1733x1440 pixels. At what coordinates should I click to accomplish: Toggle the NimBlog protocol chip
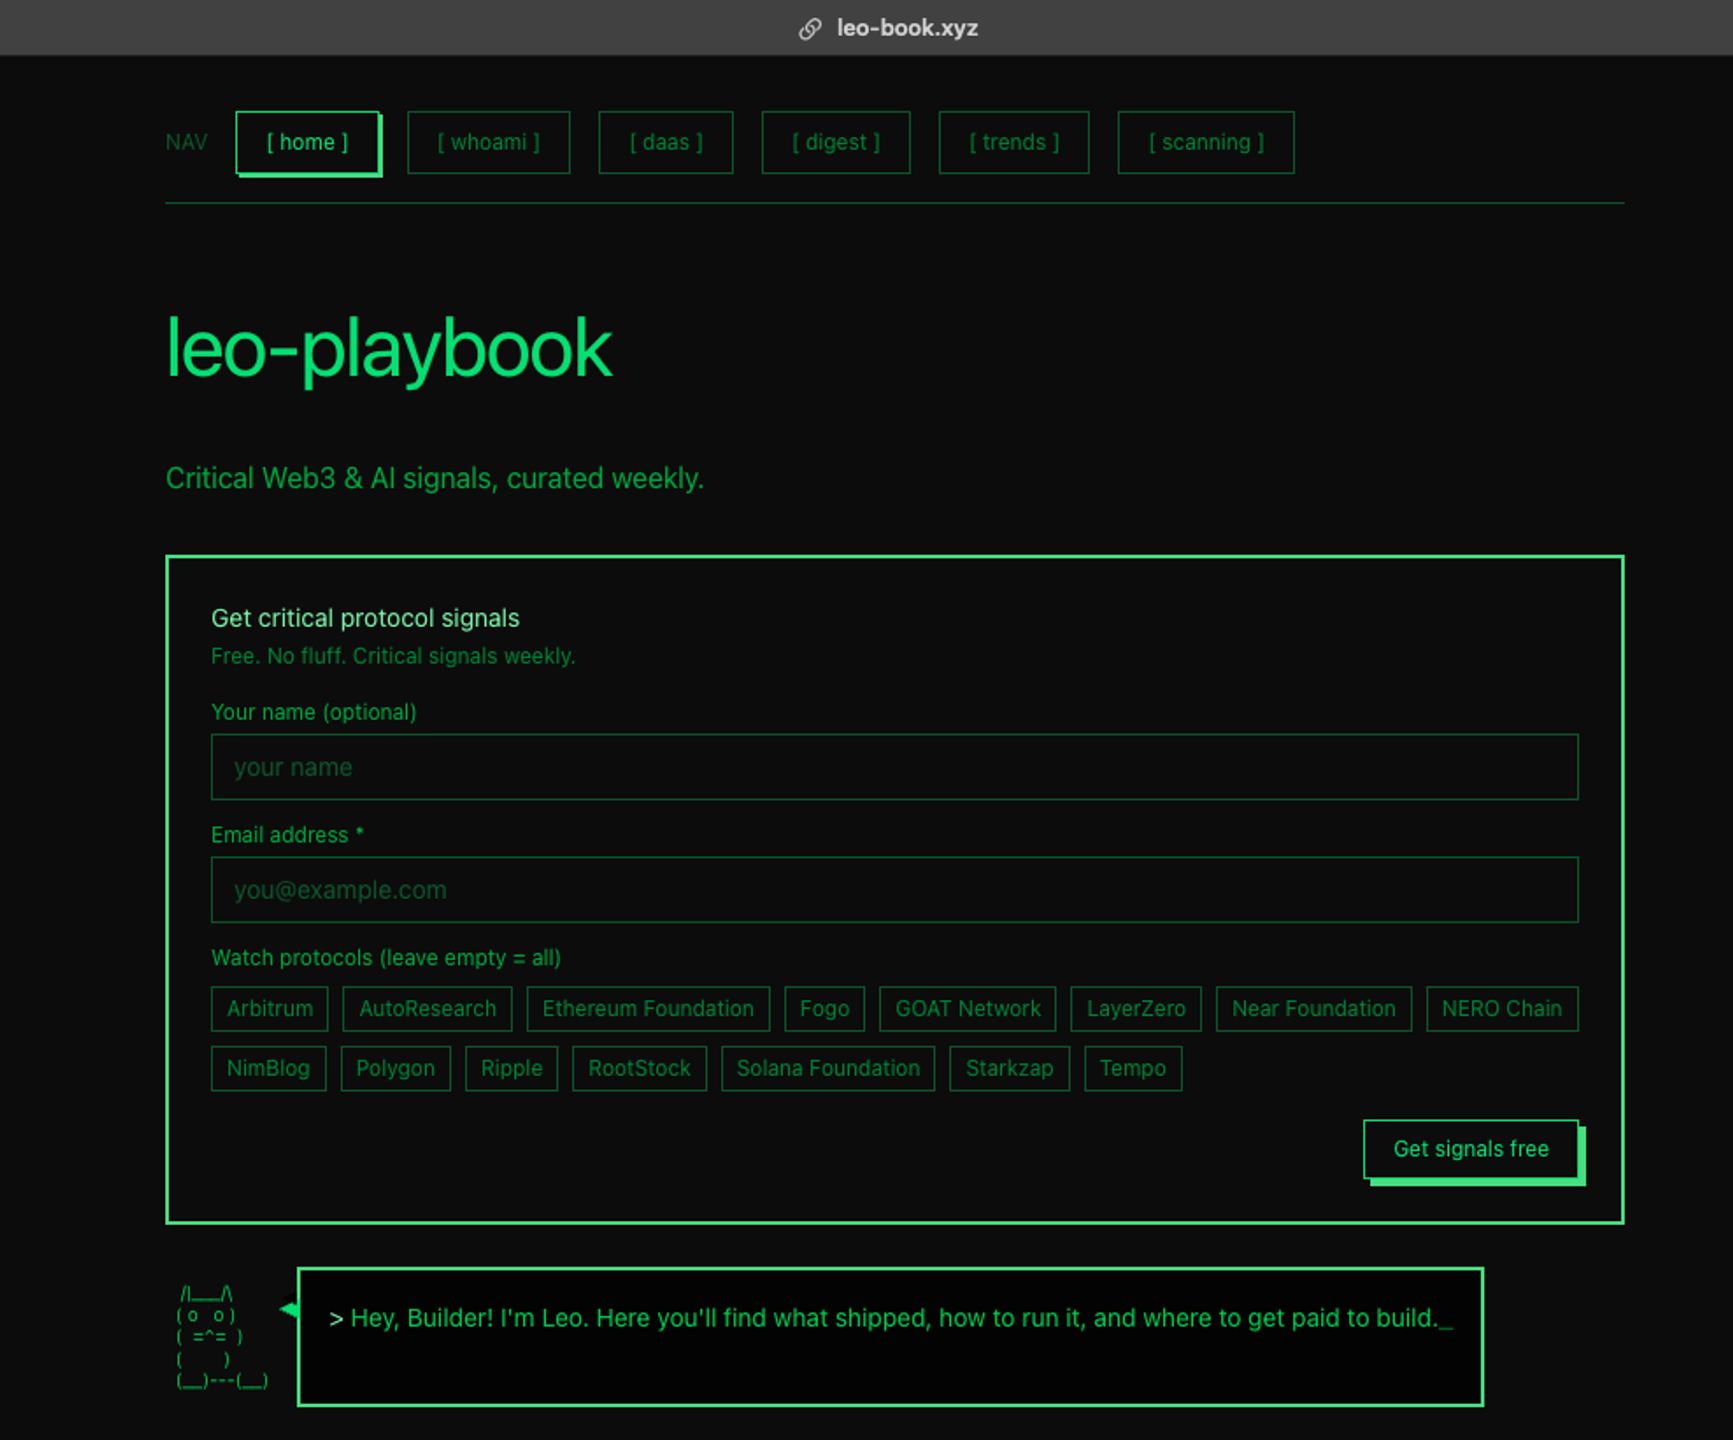268,1069
